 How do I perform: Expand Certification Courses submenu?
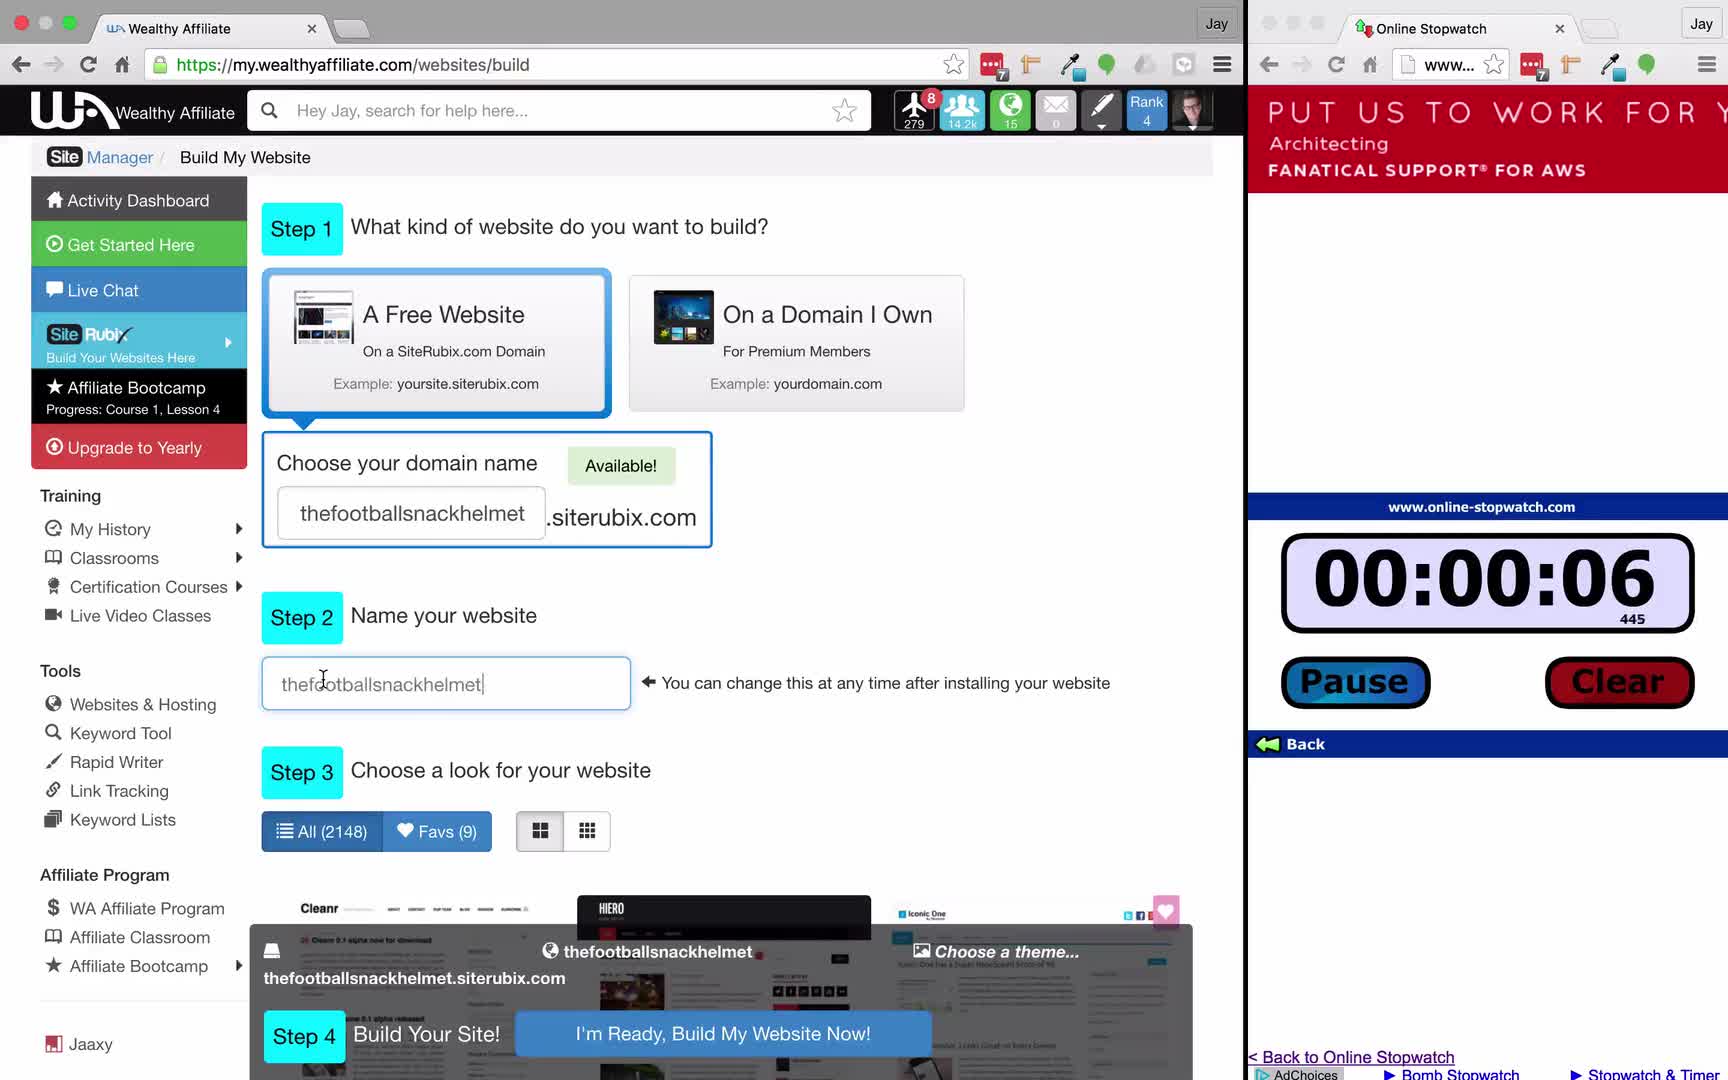238,587
